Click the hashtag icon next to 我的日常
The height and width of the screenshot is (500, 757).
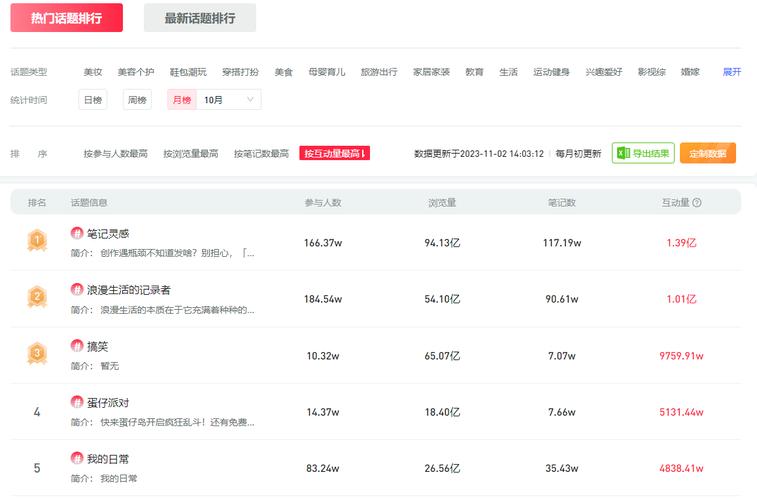tap(77, 458)
